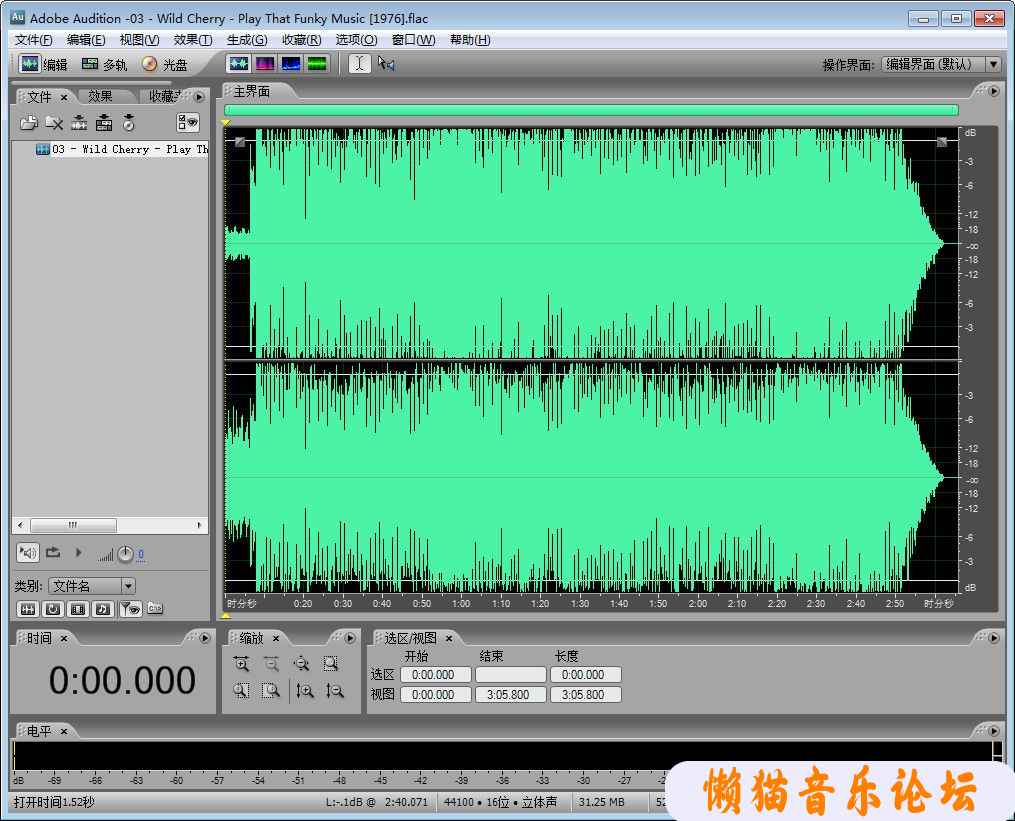Click the 1:00 mark on the timeline ruler

[x=461, y=603]
